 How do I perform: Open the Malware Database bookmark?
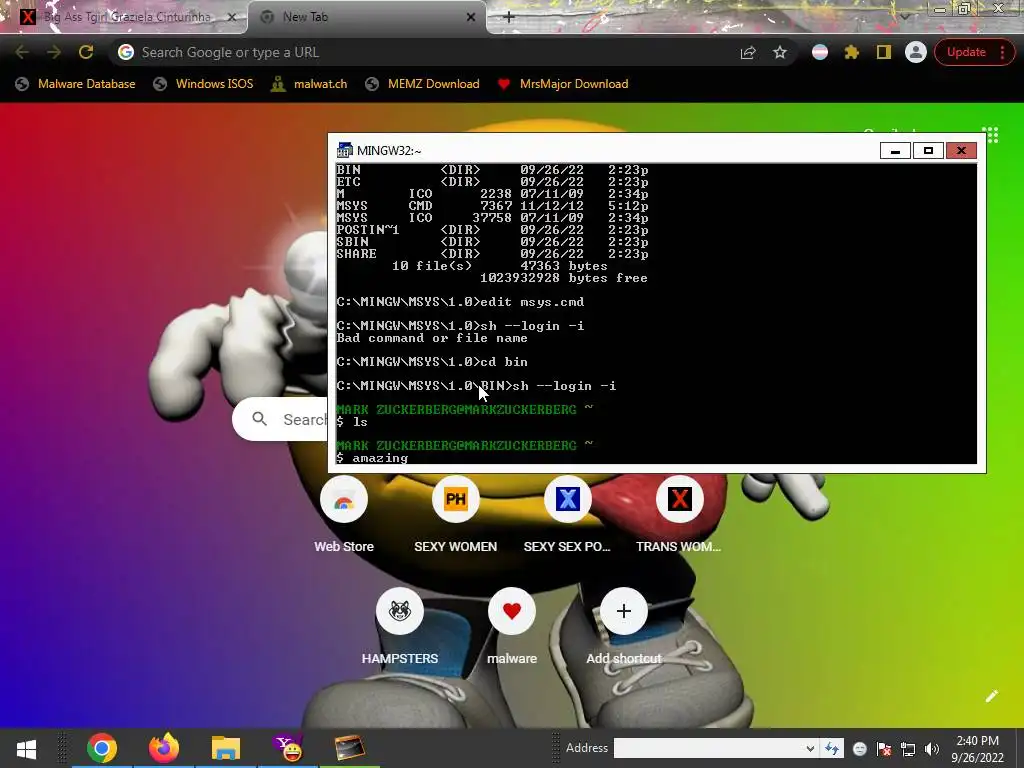pyautogui.click(x=76, y=84)
